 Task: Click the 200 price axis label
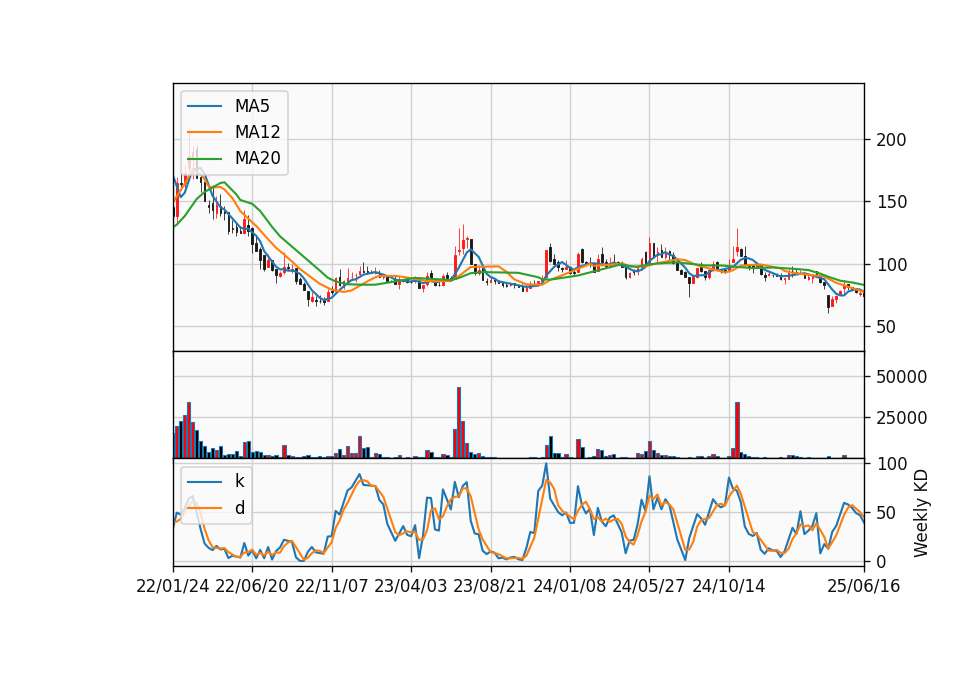pos(891,140)
